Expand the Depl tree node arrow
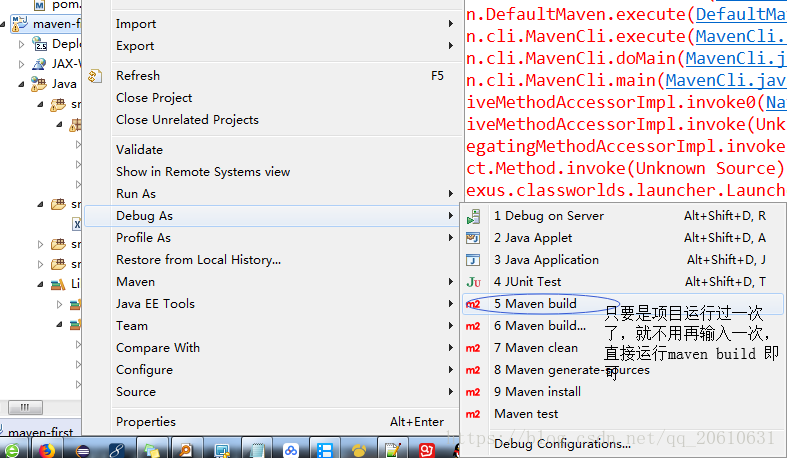The image size is (787, 458). [x=21, y=44]
